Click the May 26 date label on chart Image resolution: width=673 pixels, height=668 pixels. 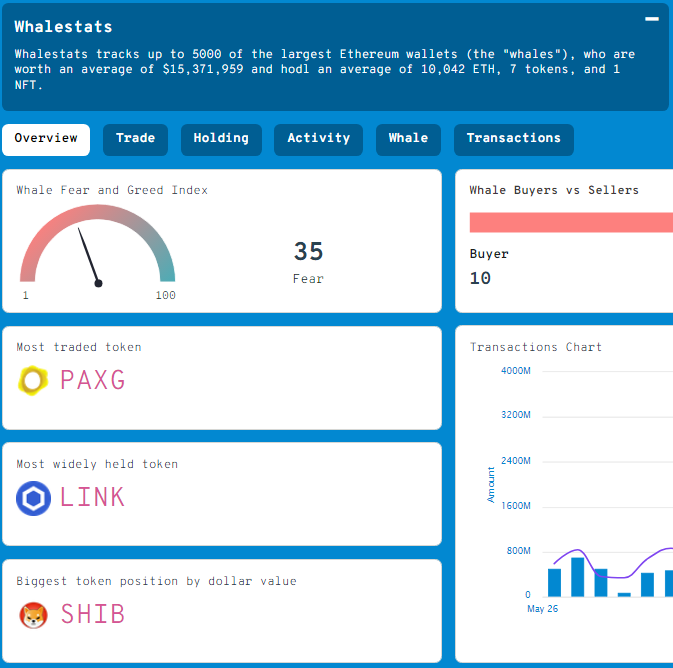click(543, 609)
